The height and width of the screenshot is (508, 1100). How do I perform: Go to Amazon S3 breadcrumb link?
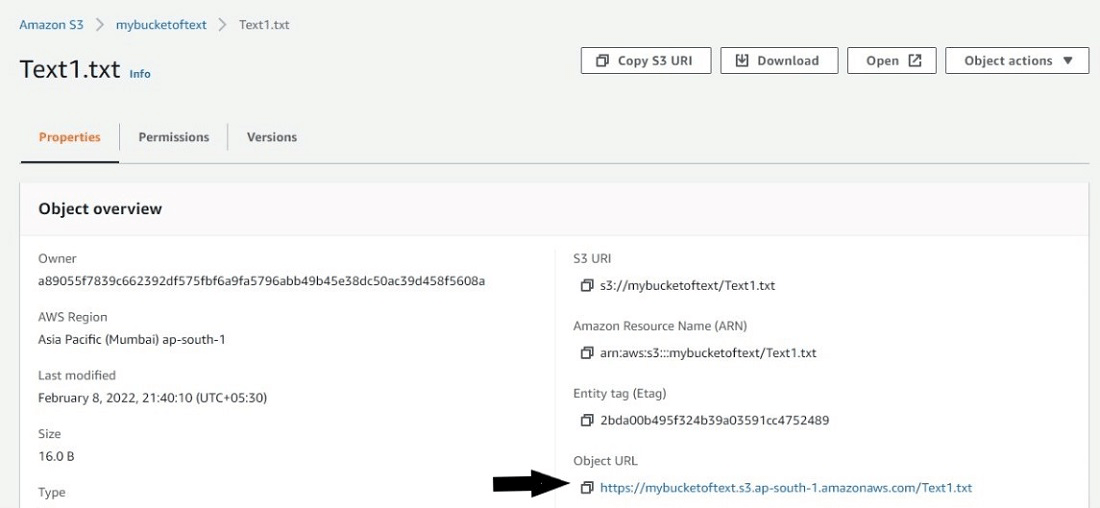[x=51, y=25]
